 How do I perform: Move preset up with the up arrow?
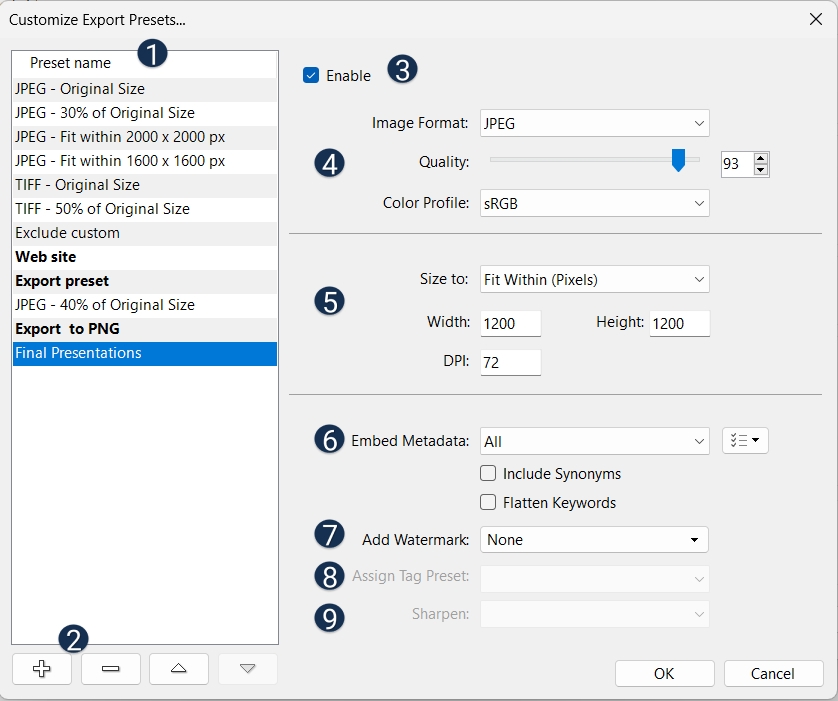[x=178, y=669]
